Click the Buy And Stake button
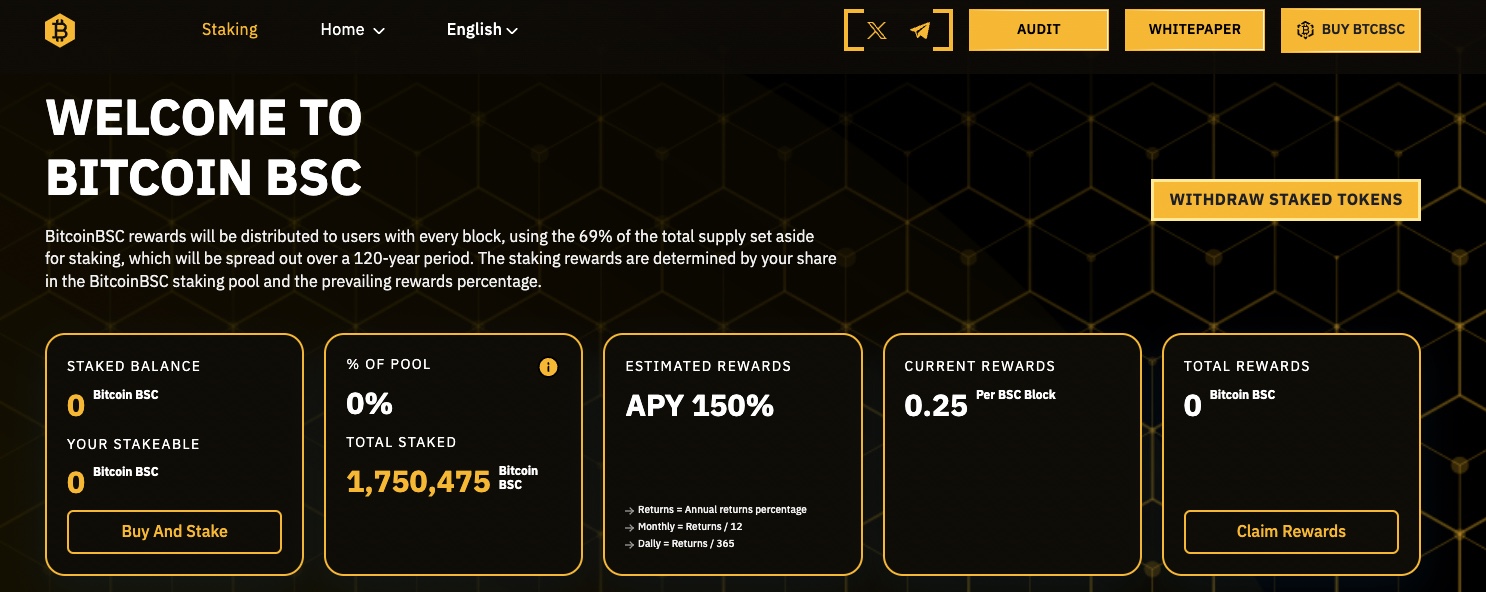 (175, 532)
